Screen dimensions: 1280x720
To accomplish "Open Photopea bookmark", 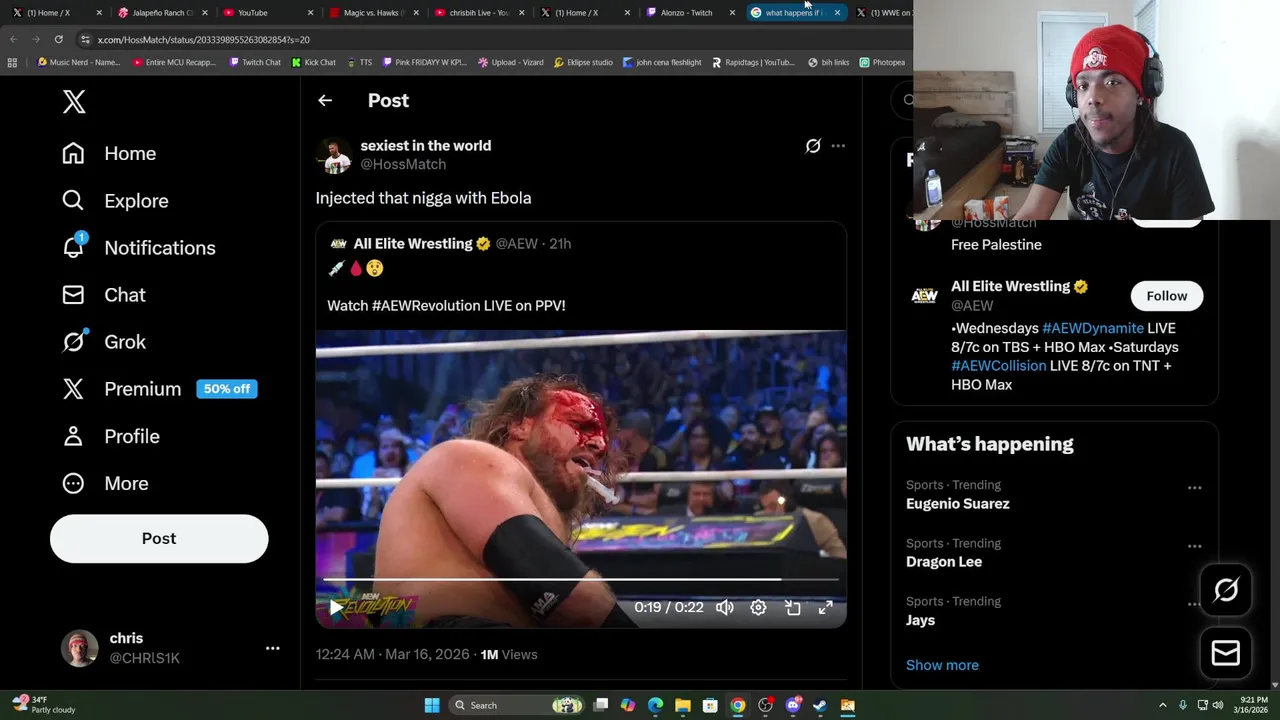I will [x=882, y=62].
